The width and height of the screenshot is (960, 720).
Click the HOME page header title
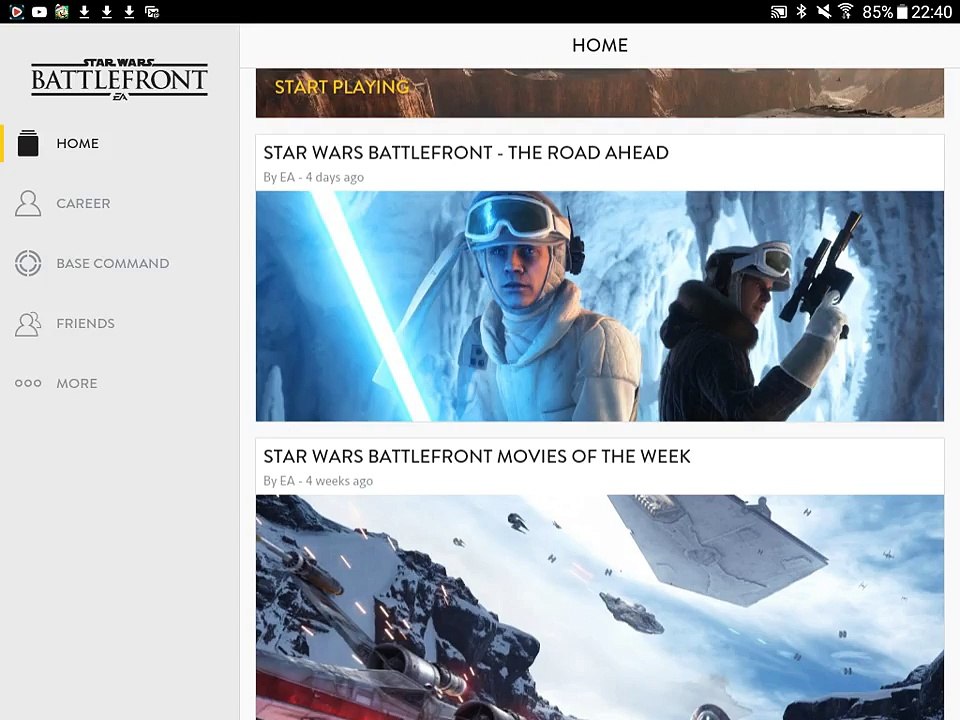(x=600, y=45)
